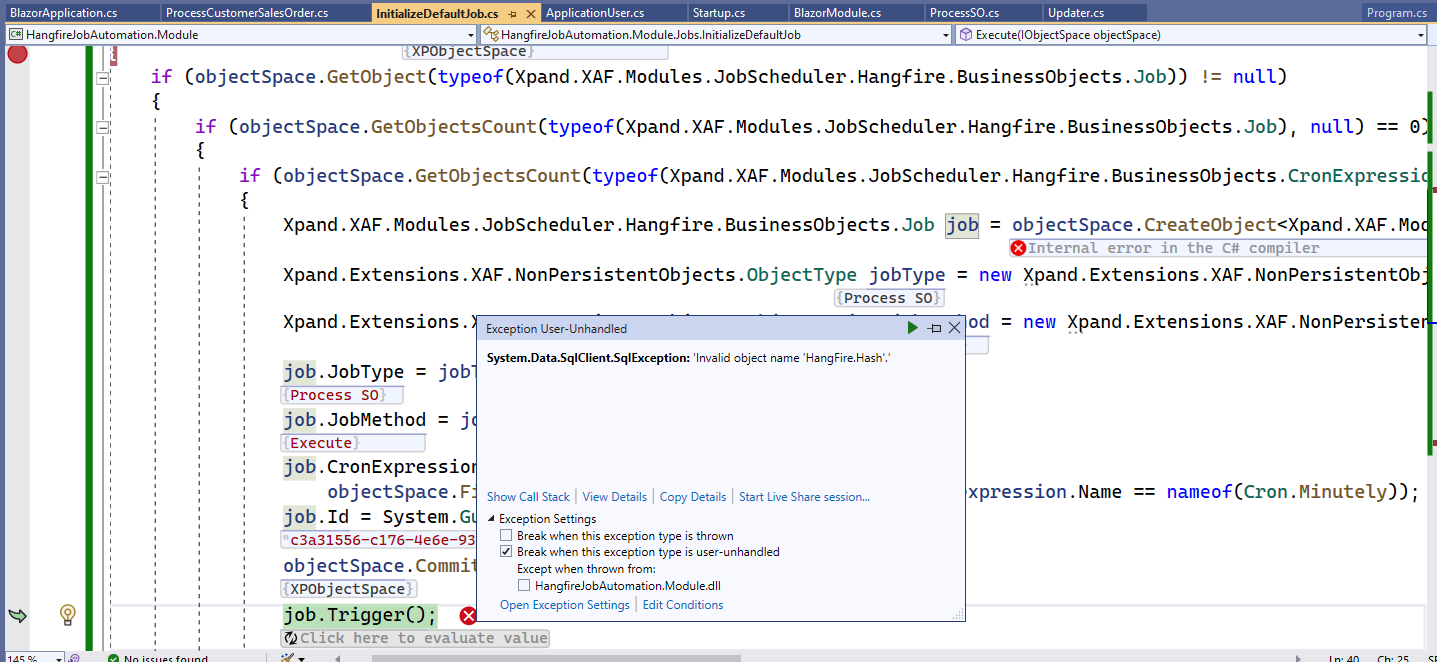Image resolution: width=1437 pixels, height=662 pixels.
Task: Continue execution via green play arrow
Action: (911, 327)
